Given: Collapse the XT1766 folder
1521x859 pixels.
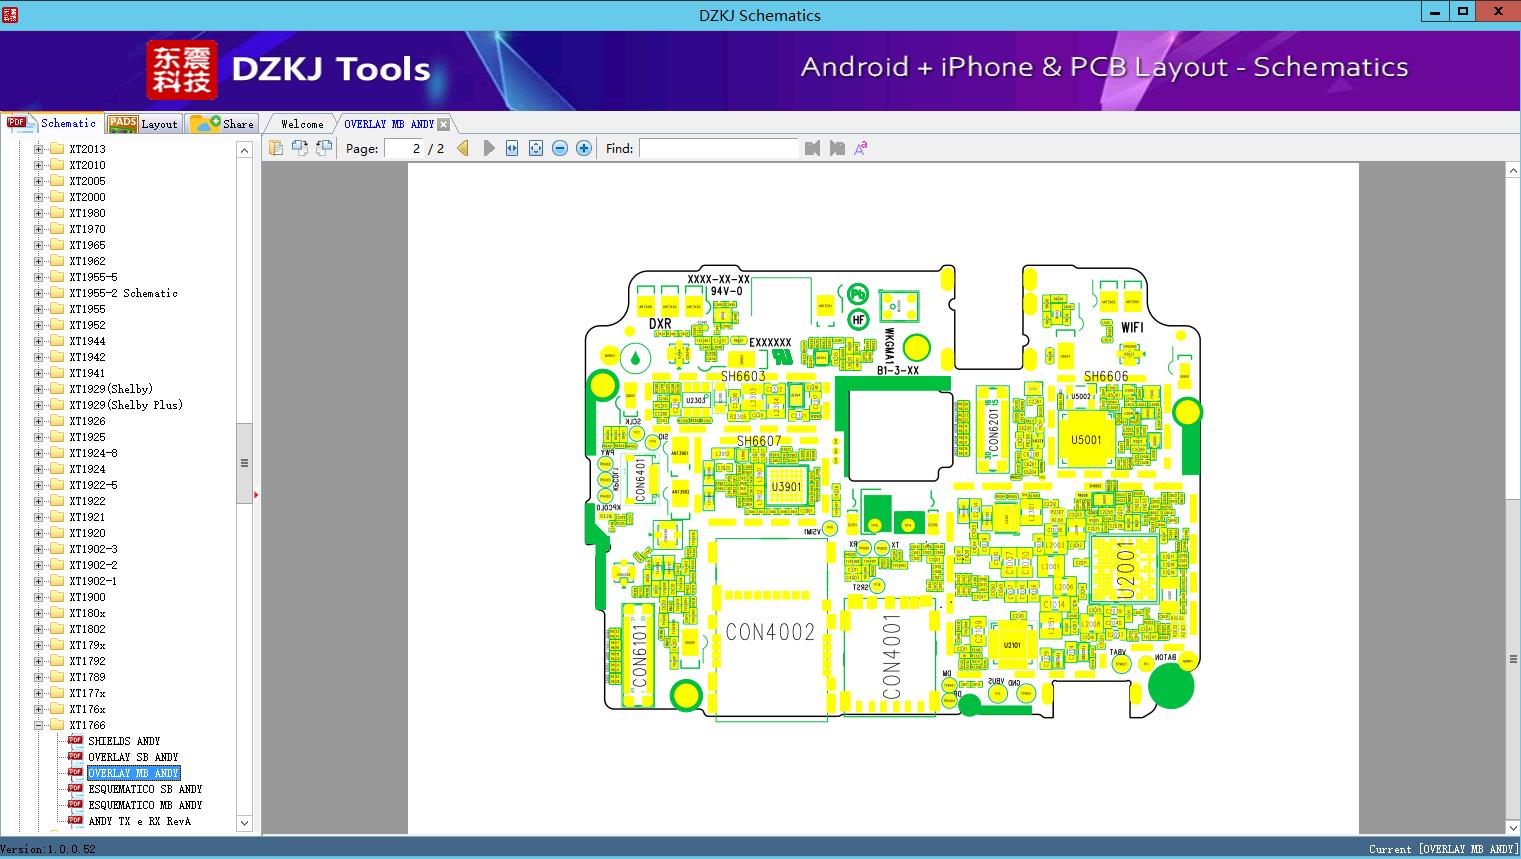Looking at the screenshot, I should coord(38,725).
